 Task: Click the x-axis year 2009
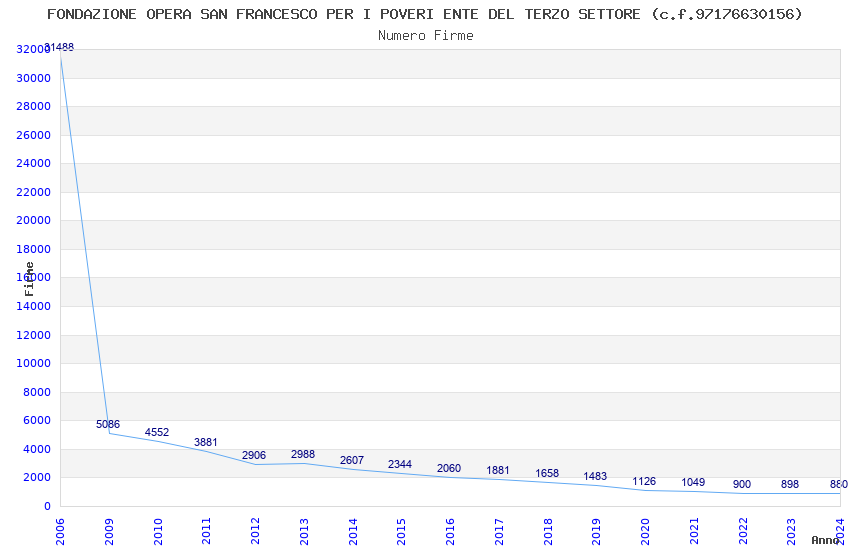(109, 532)
